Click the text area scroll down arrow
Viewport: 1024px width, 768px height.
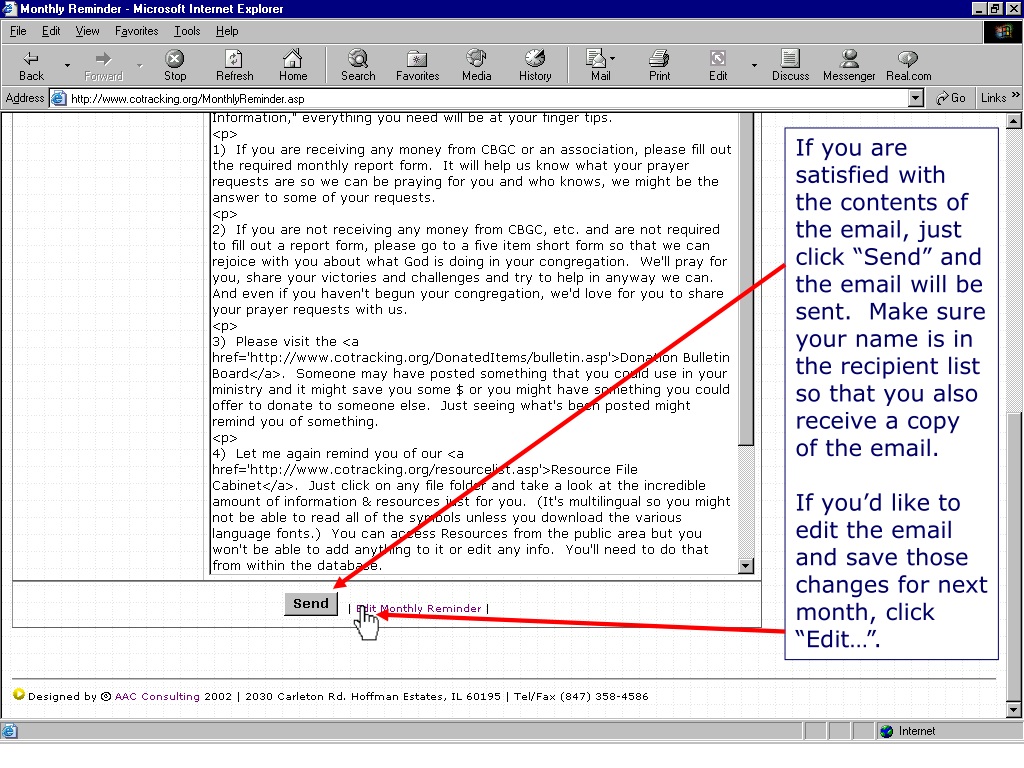coord(746,566)
